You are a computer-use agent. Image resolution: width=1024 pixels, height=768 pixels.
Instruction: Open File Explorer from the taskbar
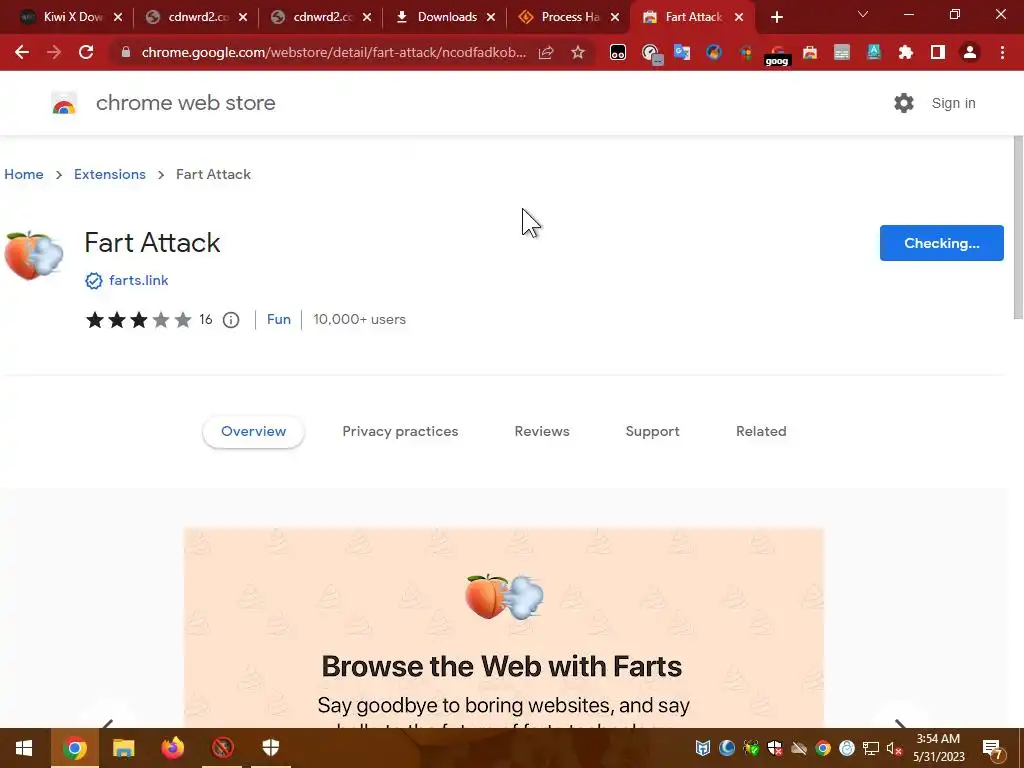(123, 748)
